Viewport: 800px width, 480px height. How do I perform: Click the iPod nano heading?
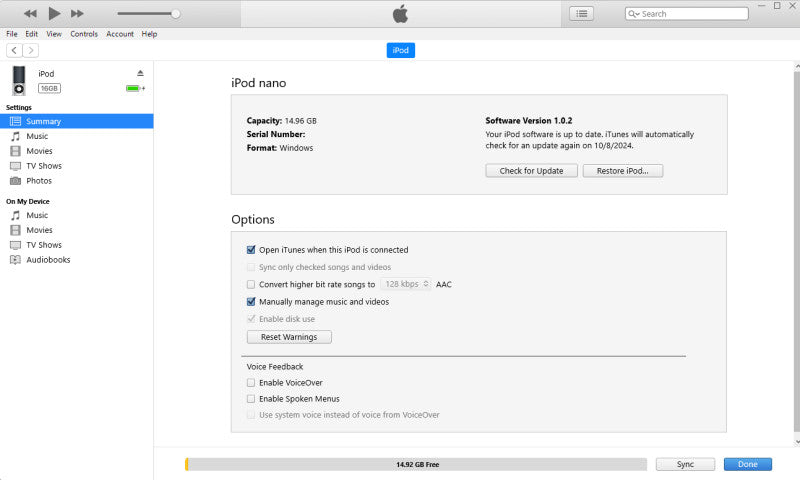click(x=259, y=83)
